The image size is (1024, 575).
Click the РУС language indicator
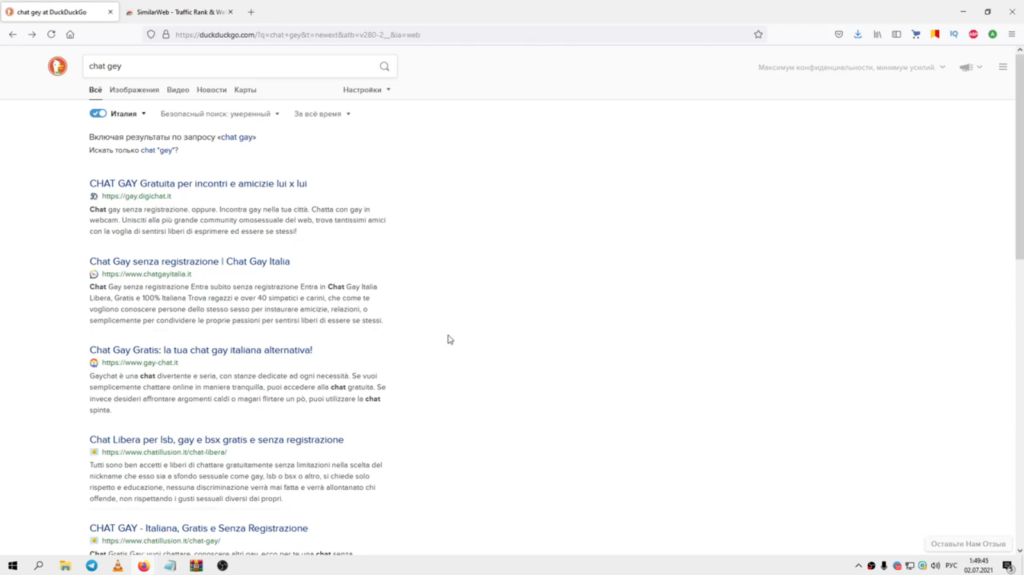[x=952, y=566]
